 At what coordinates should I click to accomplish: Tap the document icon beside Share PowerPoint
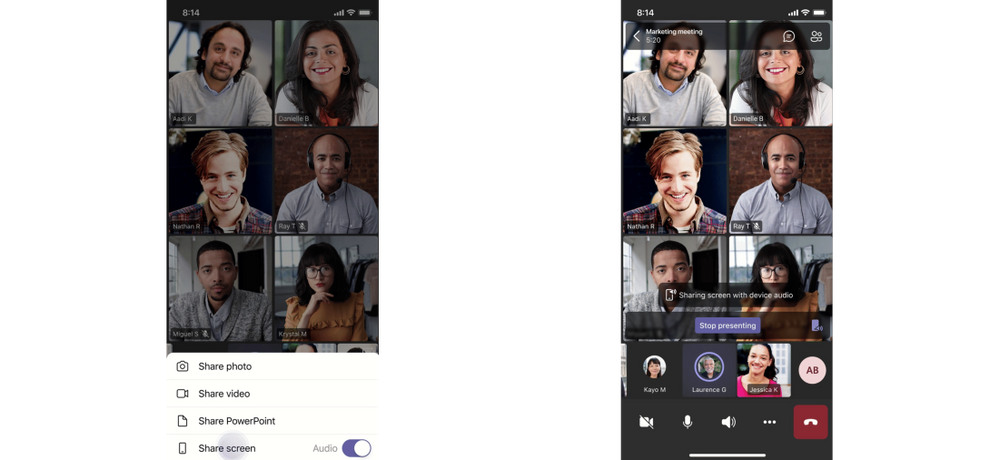[x=182, y=421]
